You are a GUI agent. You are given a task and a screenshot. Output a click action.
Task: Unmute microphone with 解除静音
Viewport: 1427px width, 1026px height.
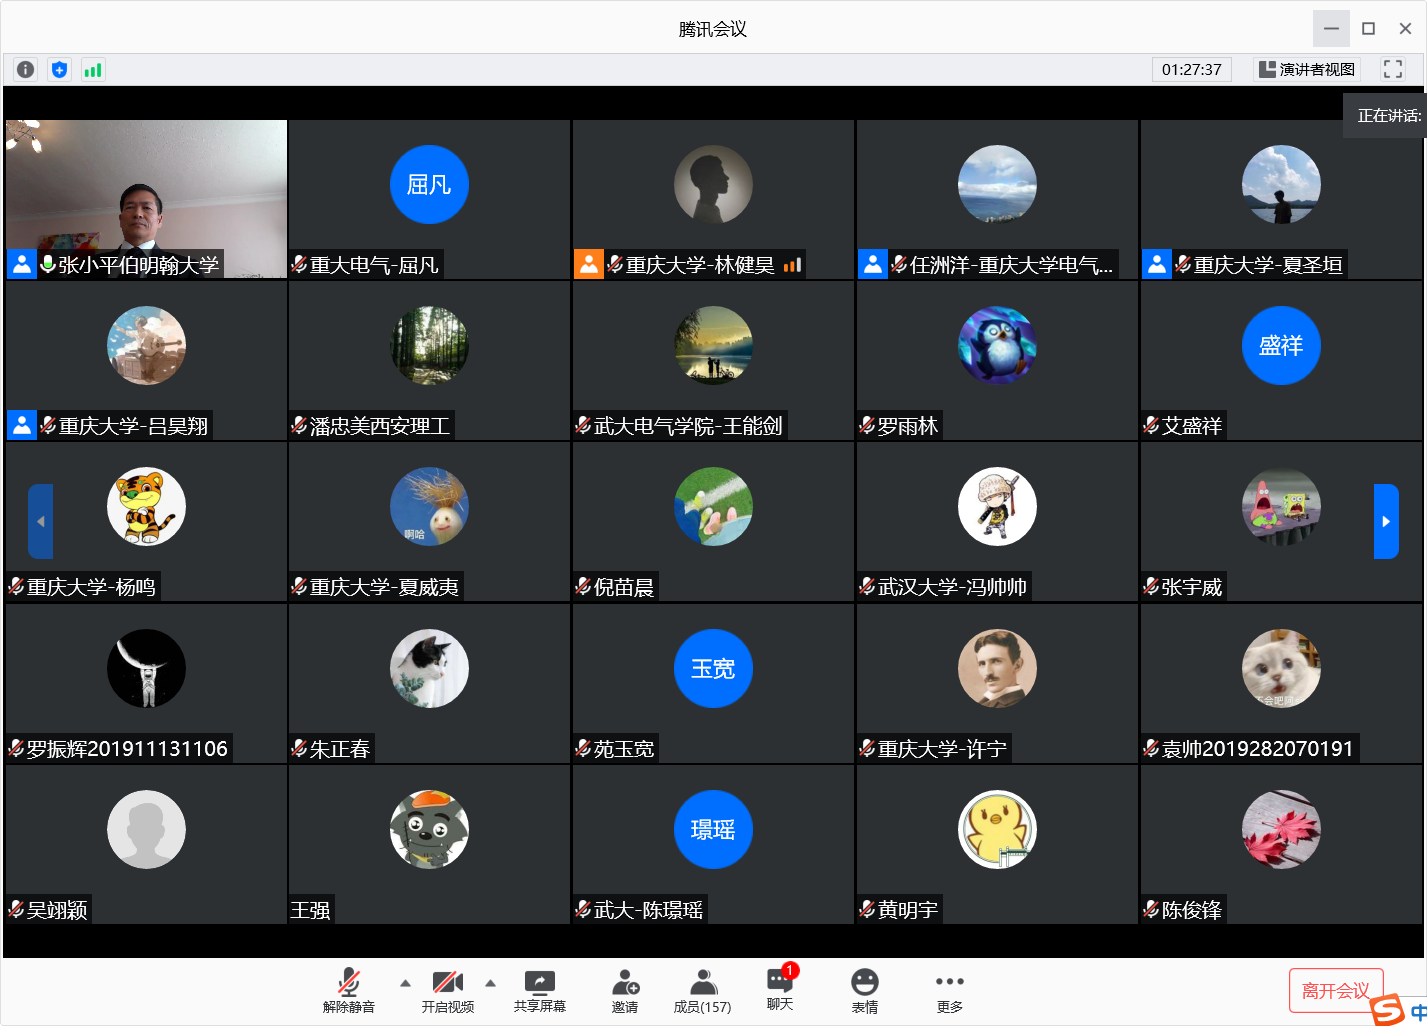[x=348, y=991]
